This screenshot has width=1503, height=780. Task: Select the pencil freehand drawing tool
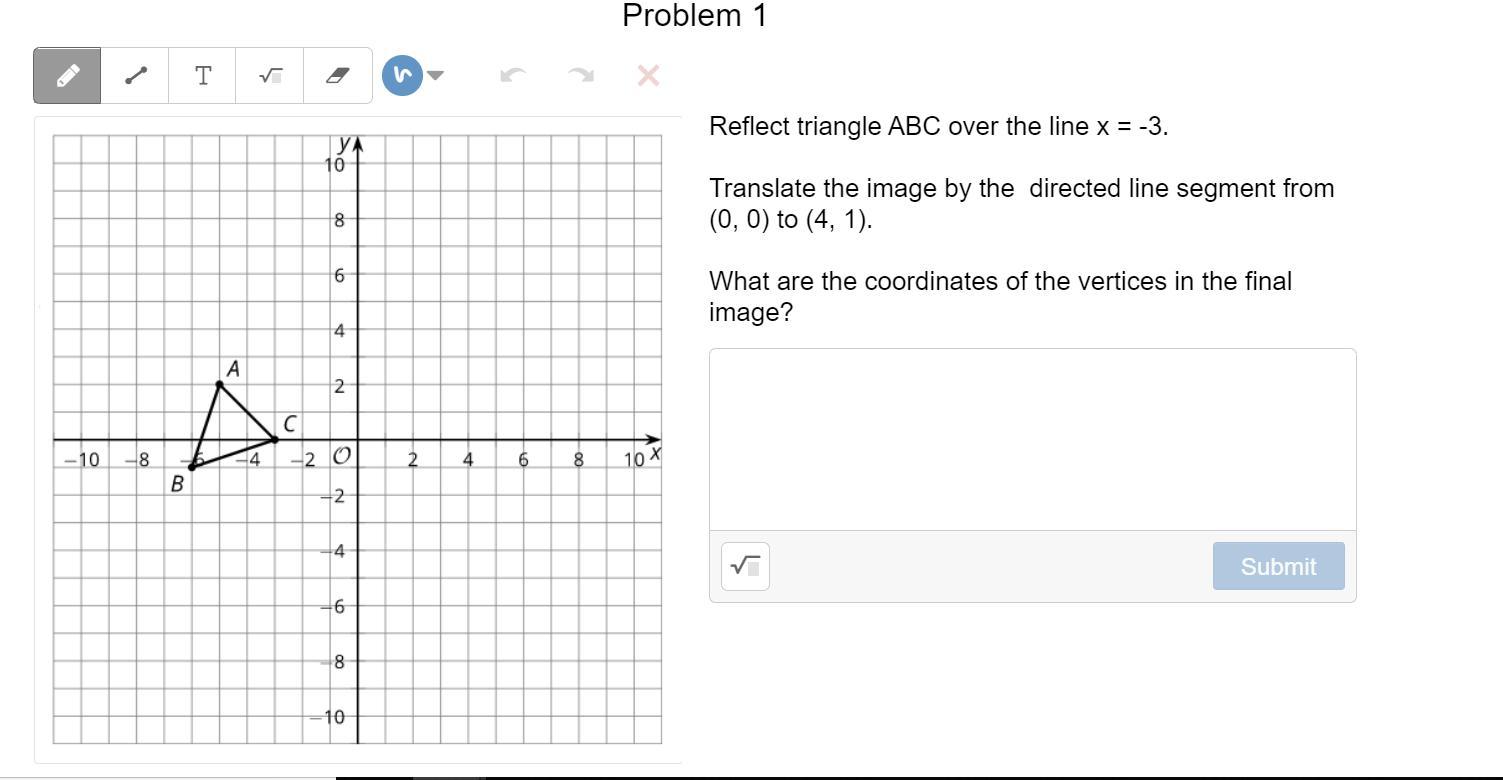click(x=67, y=75)
